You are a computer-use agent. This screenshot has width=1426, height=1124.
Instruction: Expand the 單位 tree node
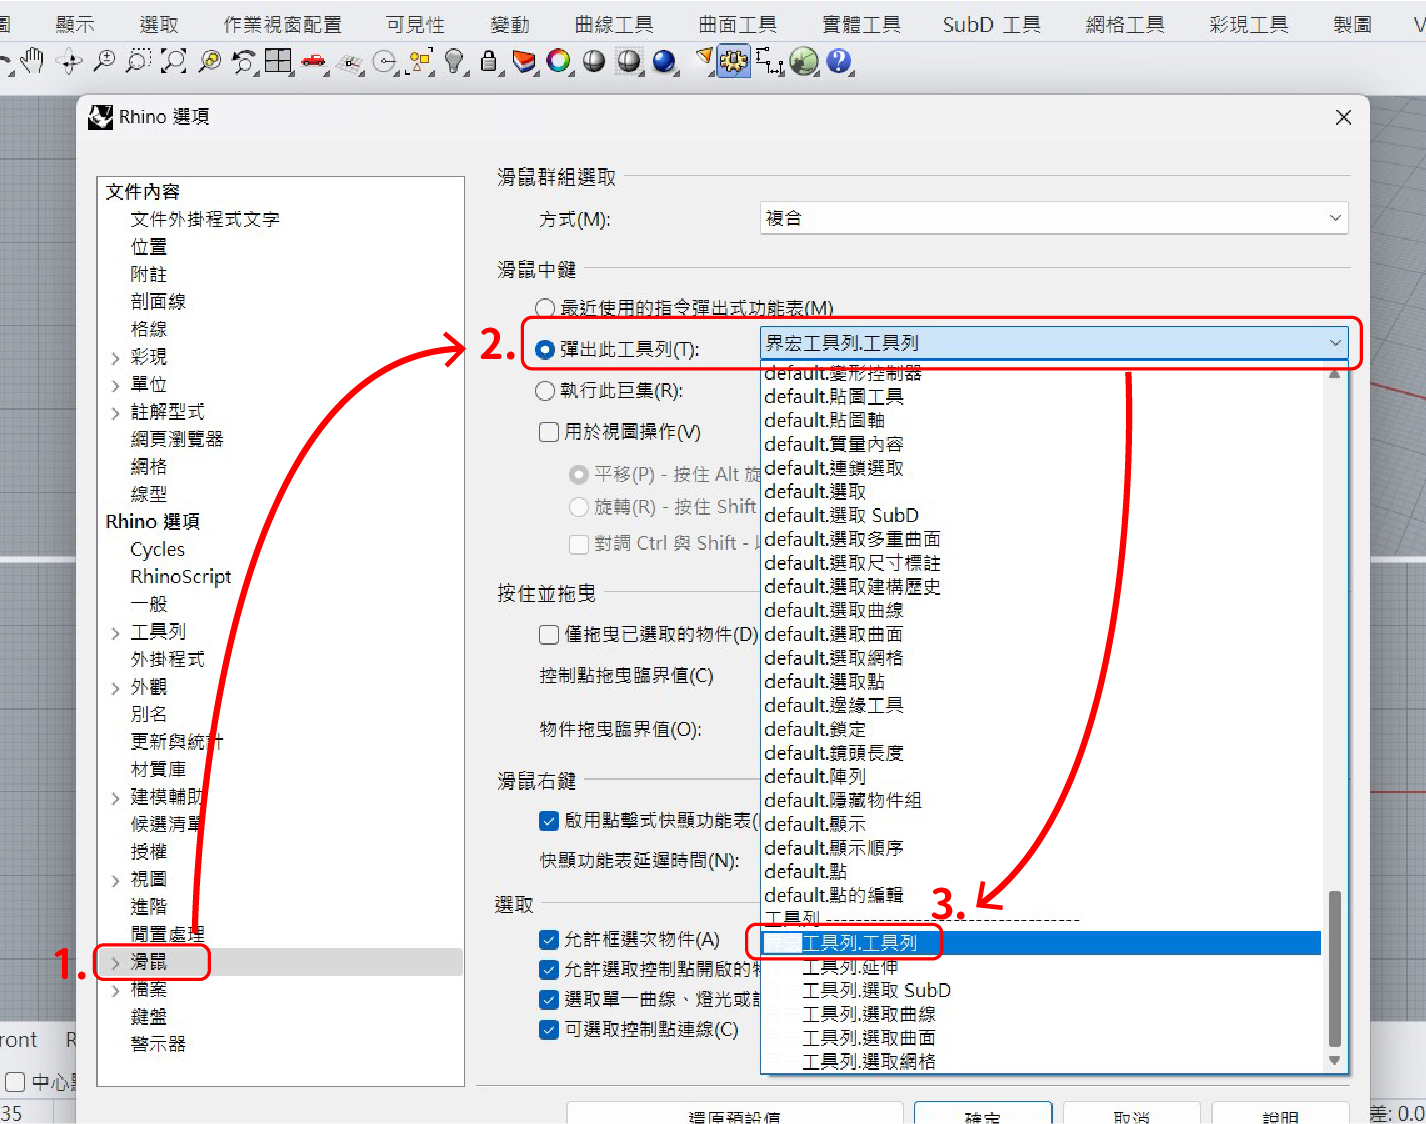point(115,385)
